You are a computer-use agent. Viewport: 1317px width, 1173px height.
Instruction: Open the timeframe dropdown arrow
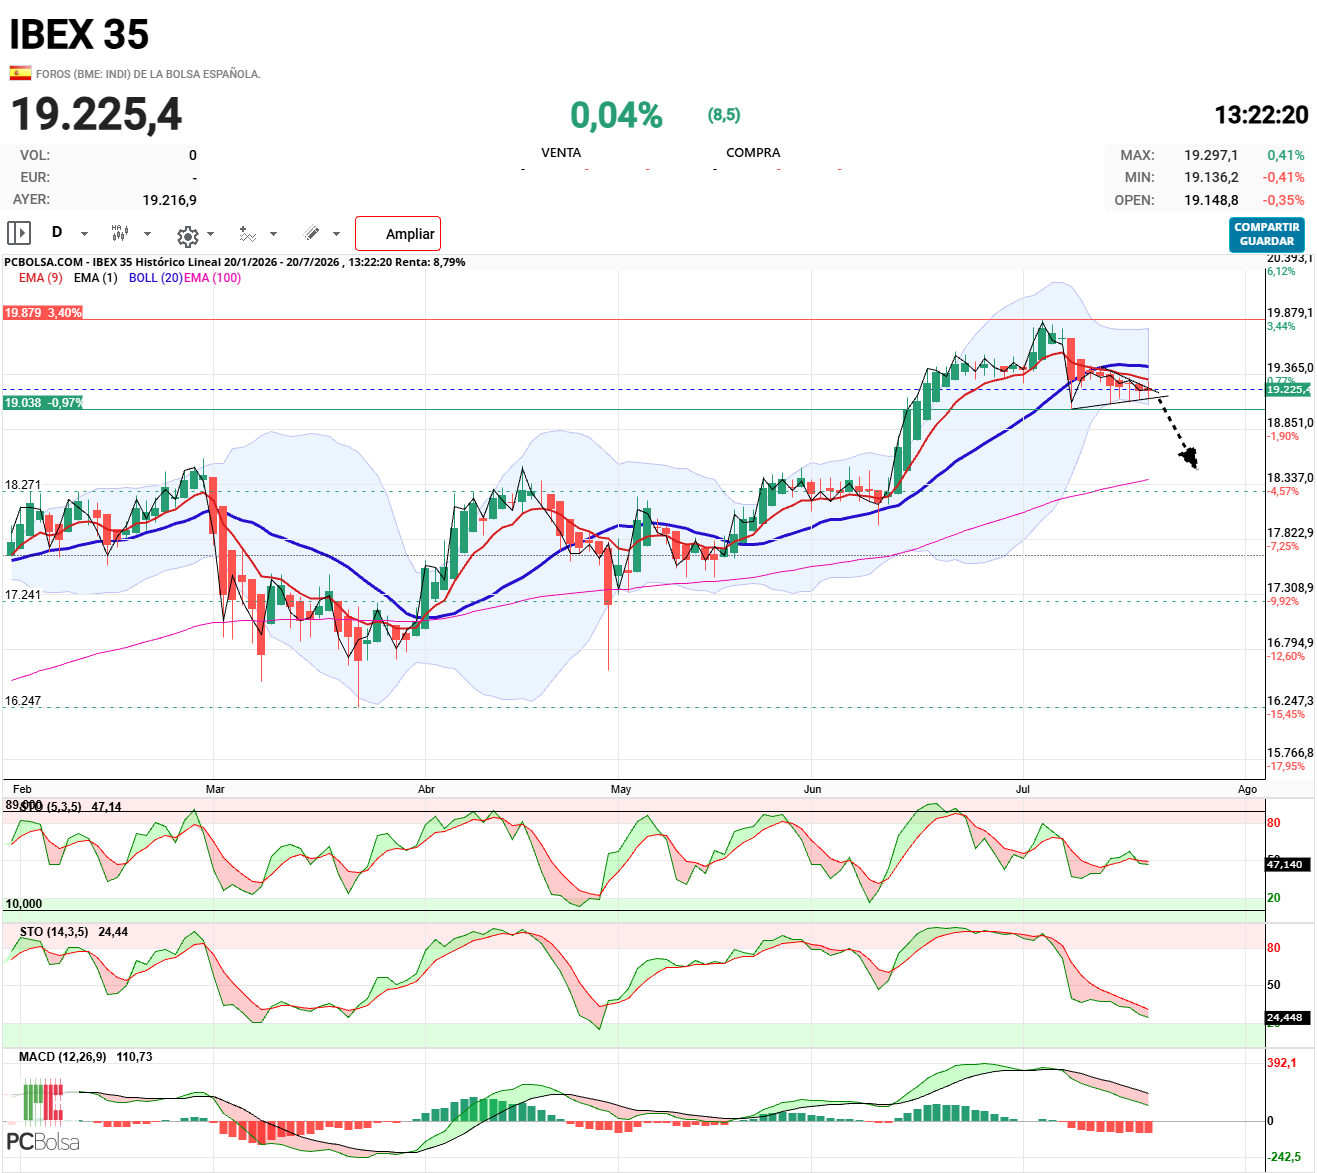(x=85, y=234)
